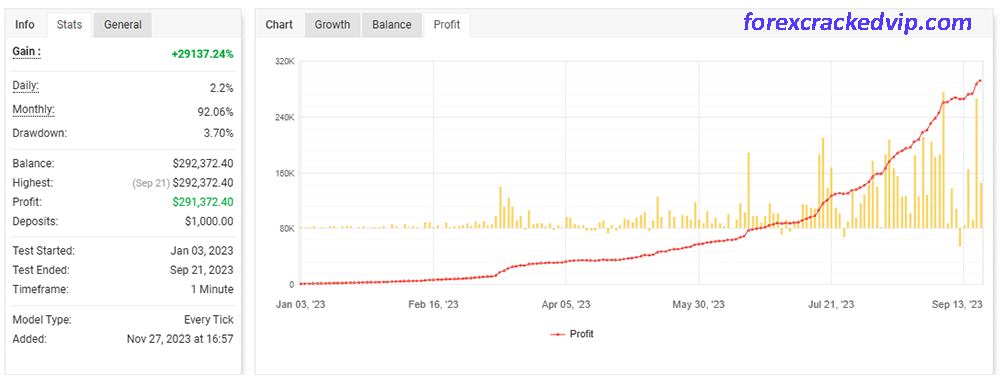Click the Sep 13, '23 axis label
Viewport: 1000px width, 375px height.
958,305
